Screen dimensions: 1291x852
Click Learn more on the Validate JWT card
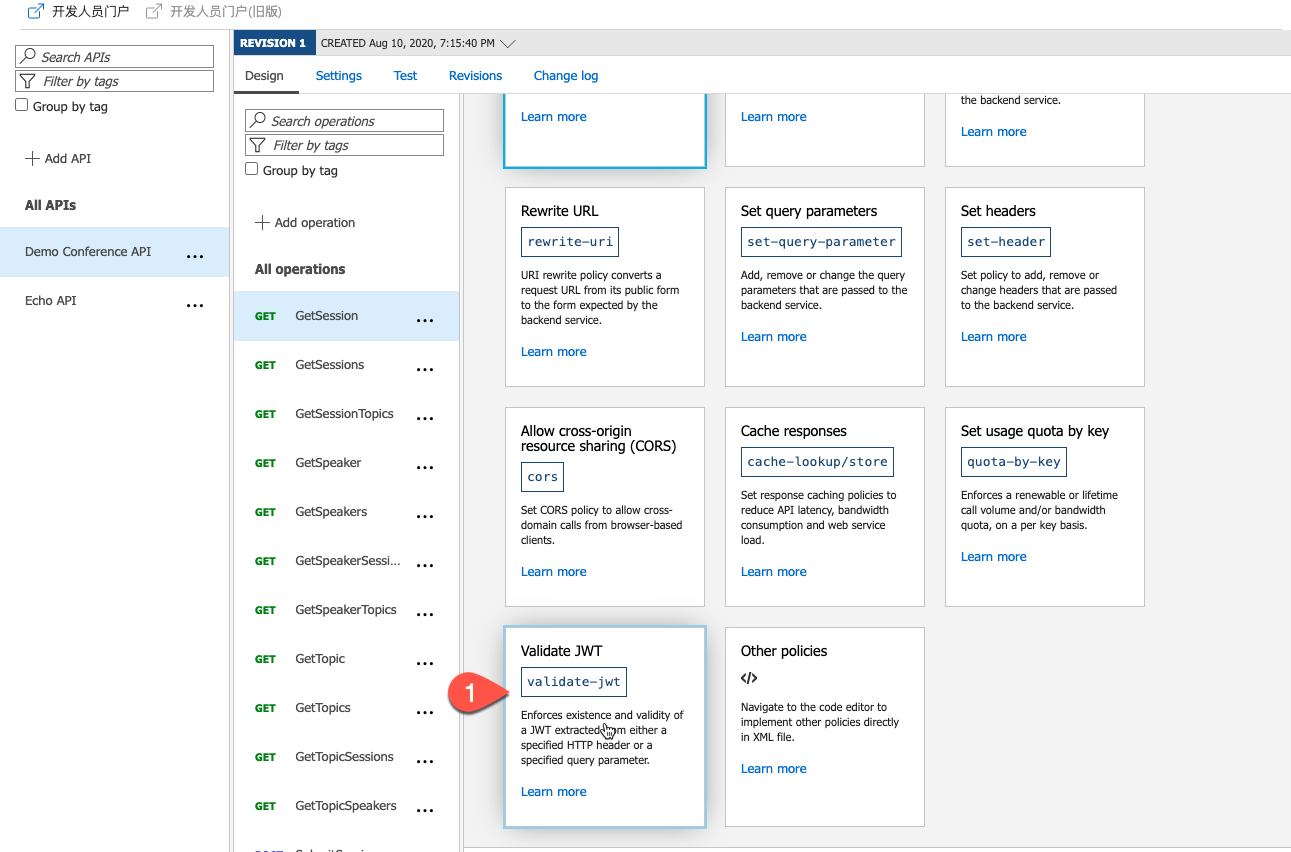(553, 791)
